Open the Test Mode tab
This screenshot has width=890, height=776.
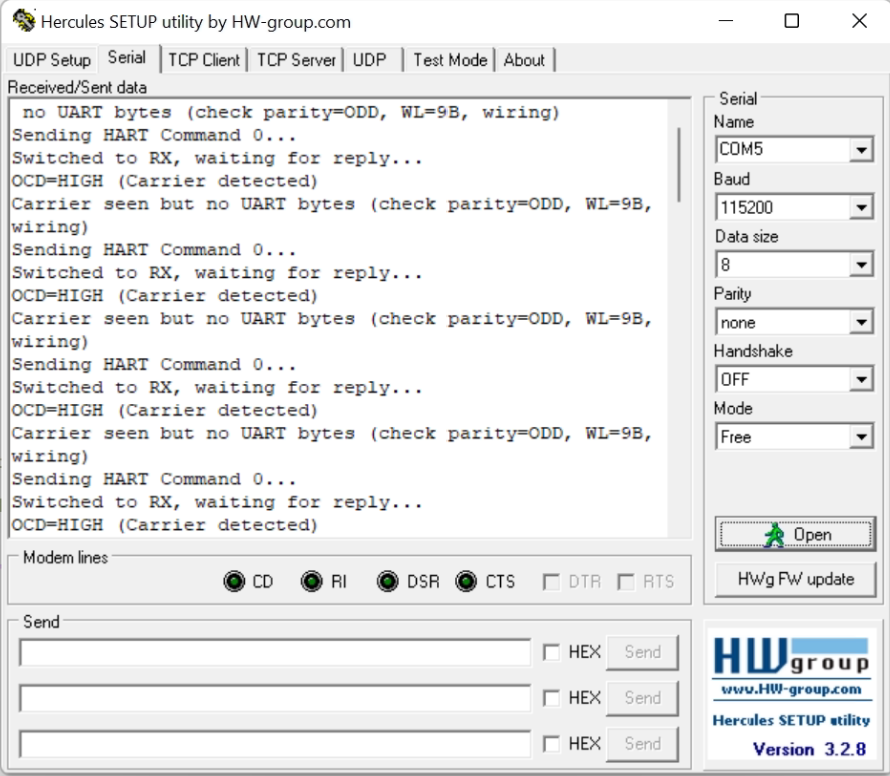coord(450,60)
